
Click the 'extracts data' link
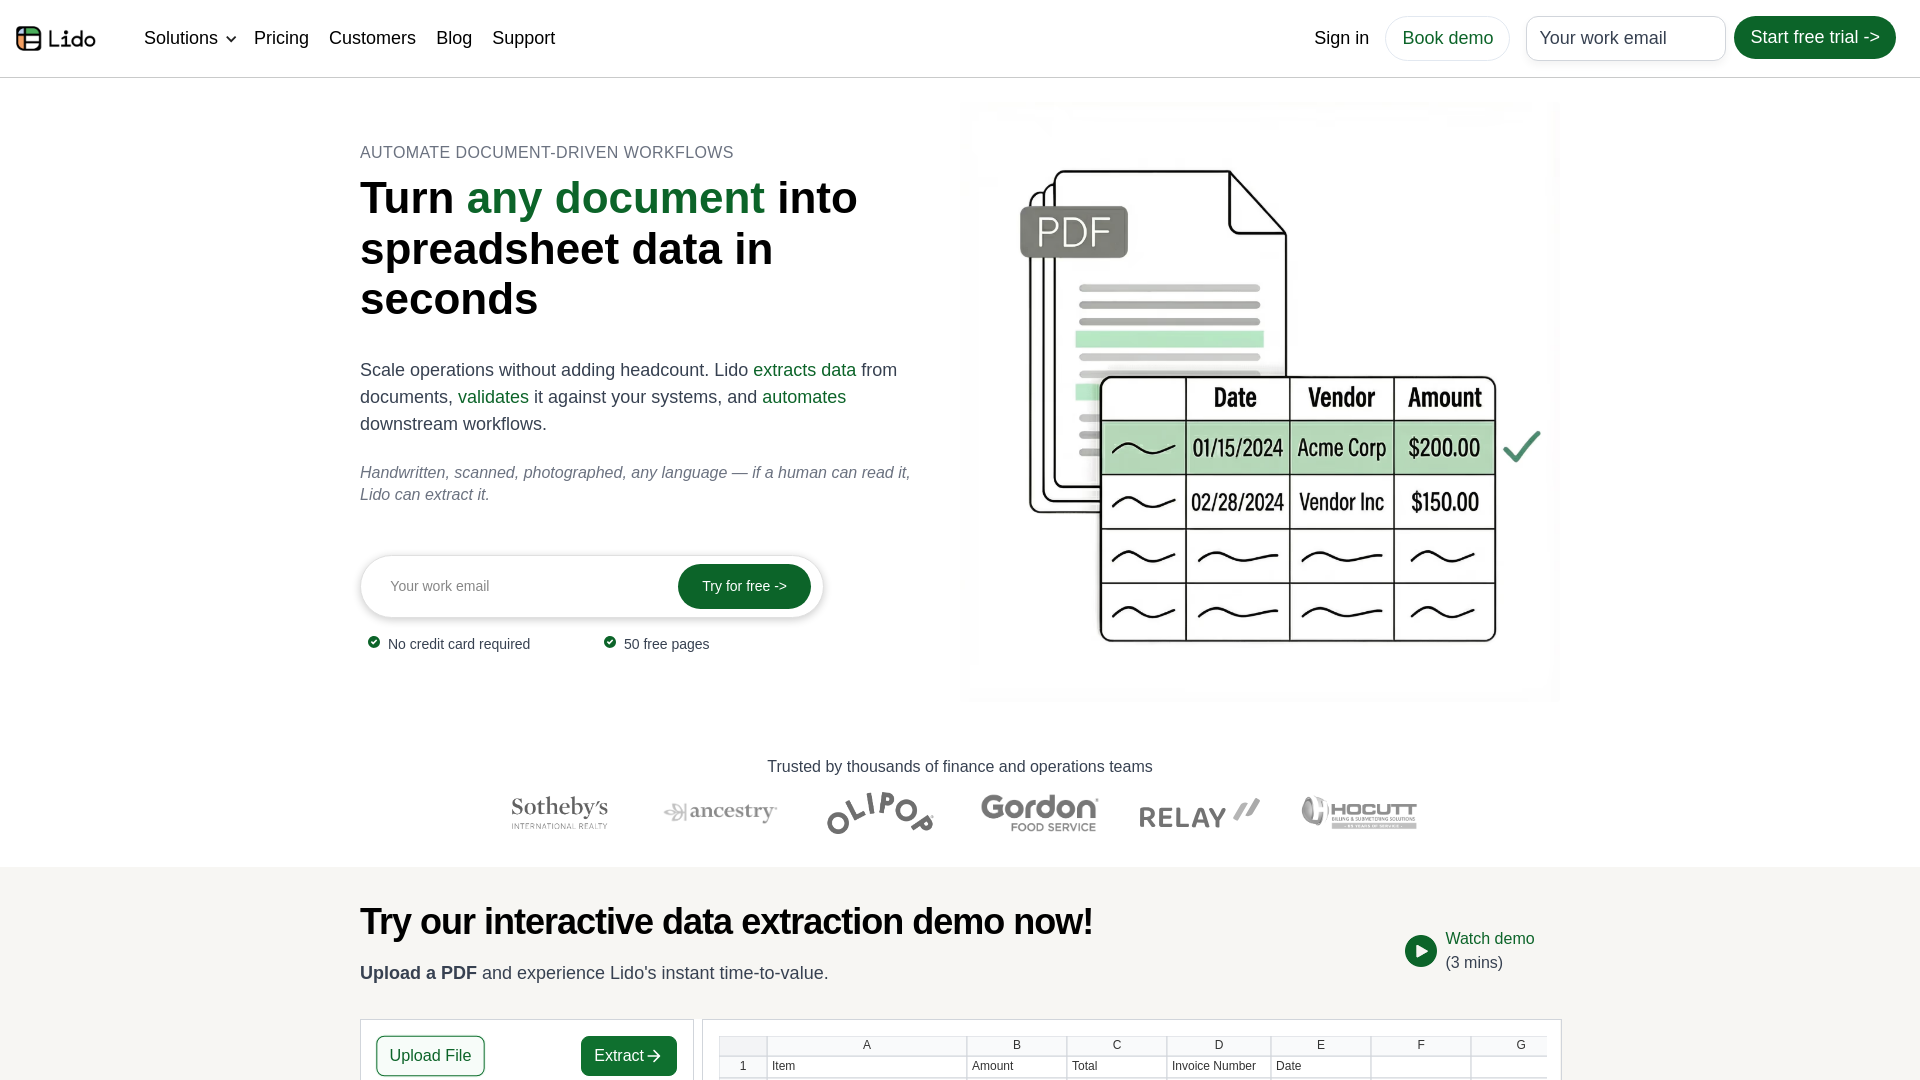pos(804,370)
